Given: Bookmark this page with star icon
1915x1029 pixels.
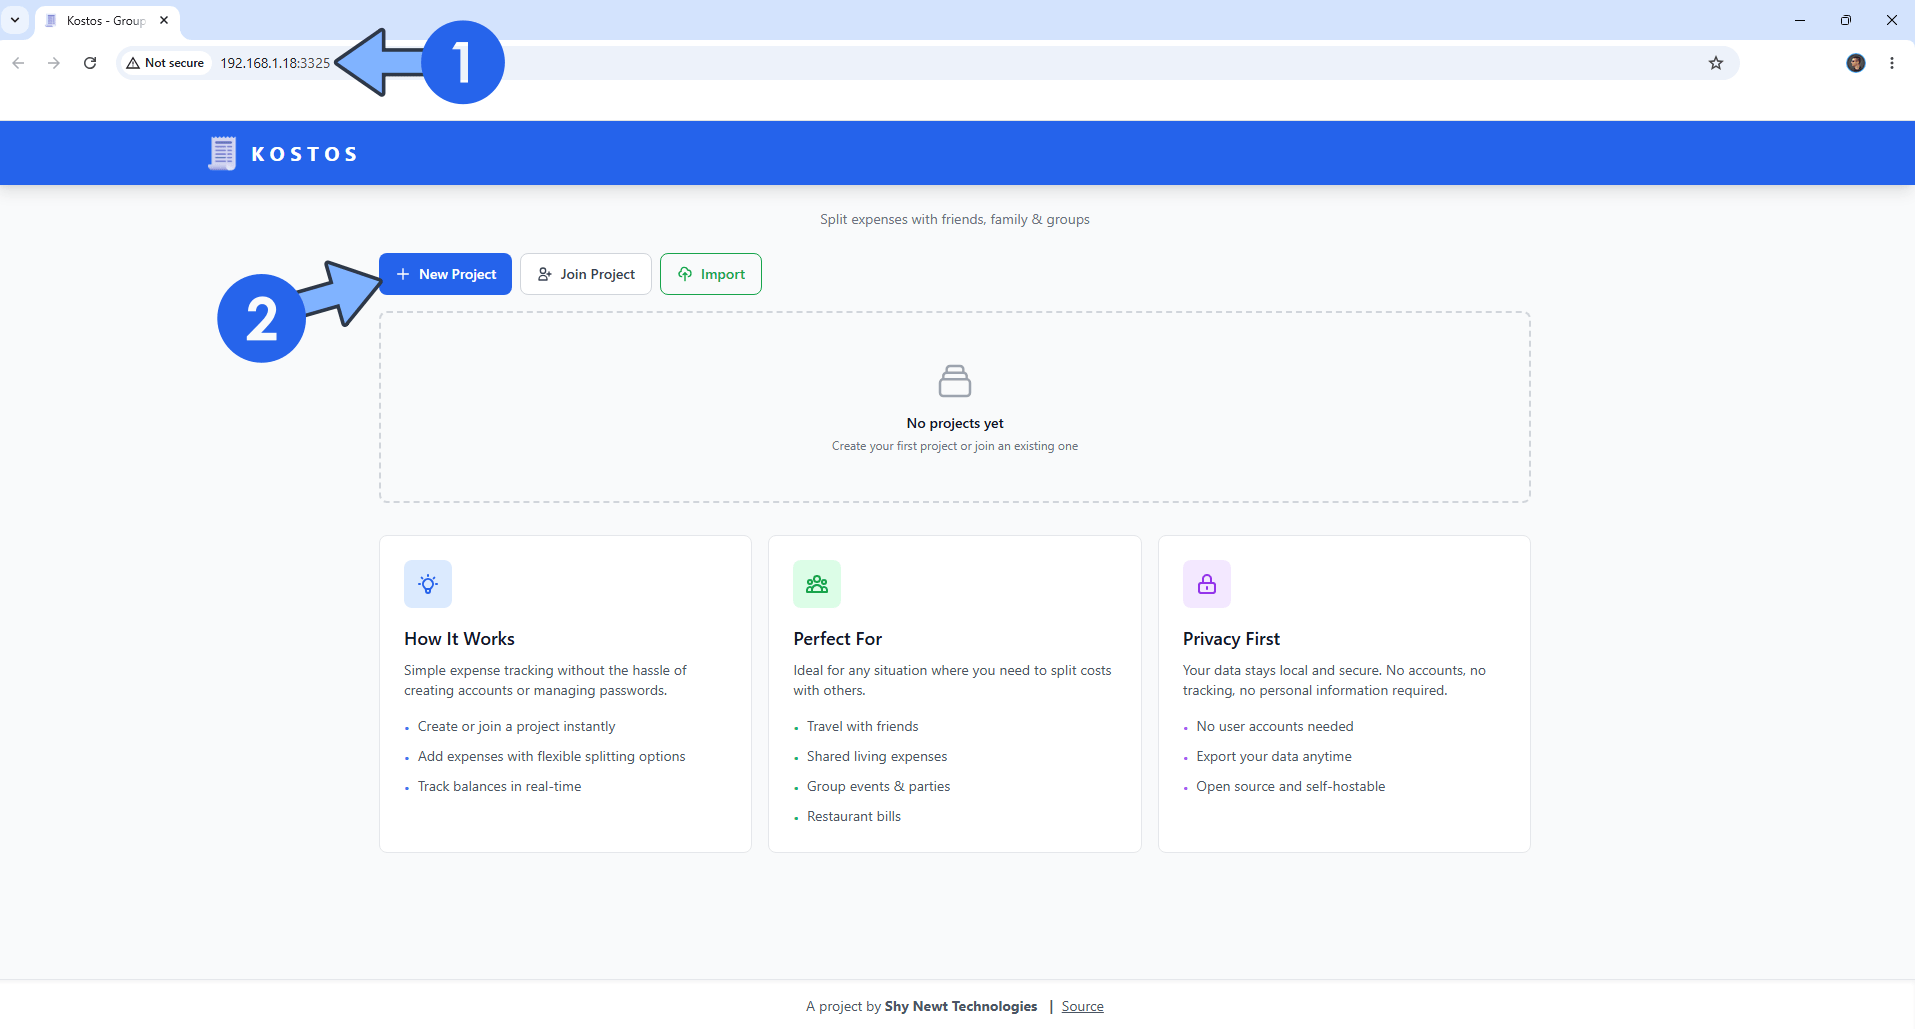Looking at the screenshot, I should (1716, 63).
